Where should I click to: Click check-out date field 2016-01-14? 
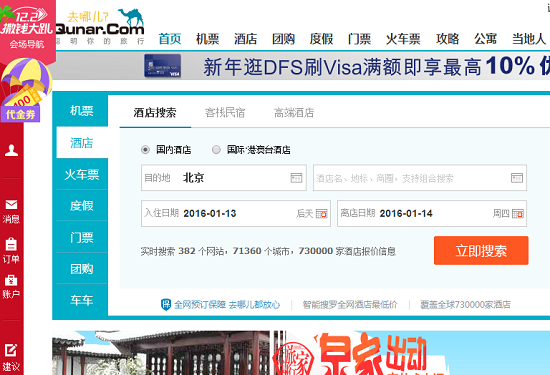[x=432, y=214]
